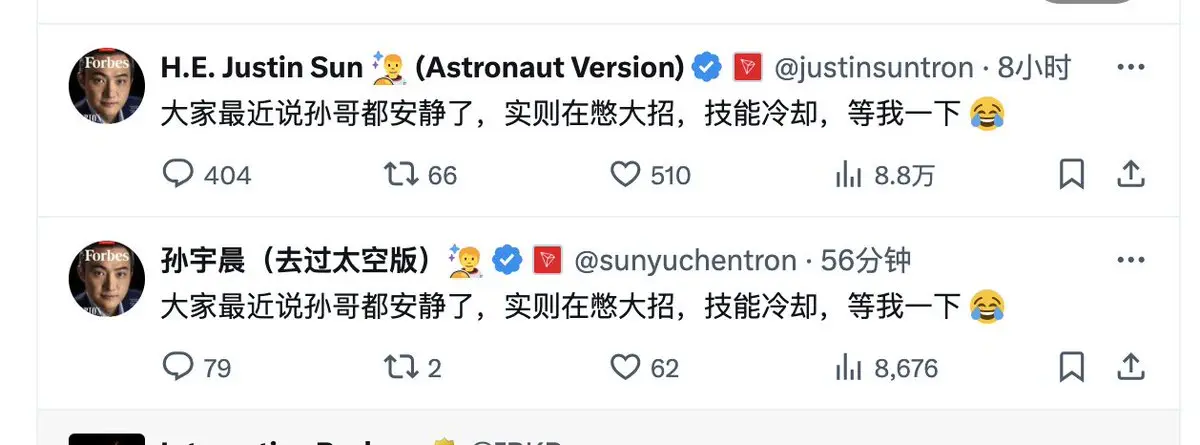The width and height of the screenshot is (1200, 445).
Task: Bookmark the H.E. Justin Sun tweet
Action: point(1071,175)
